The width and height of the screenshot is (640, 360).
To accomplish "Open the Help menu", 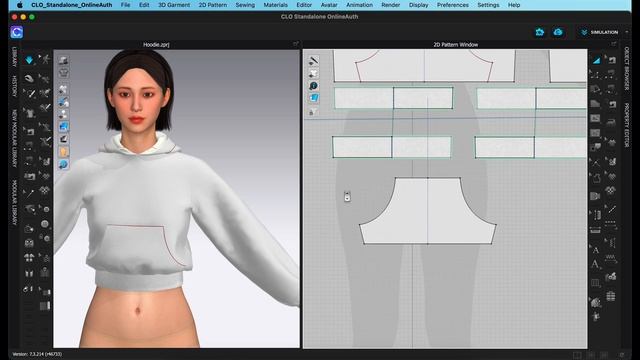I will (514, 5).
